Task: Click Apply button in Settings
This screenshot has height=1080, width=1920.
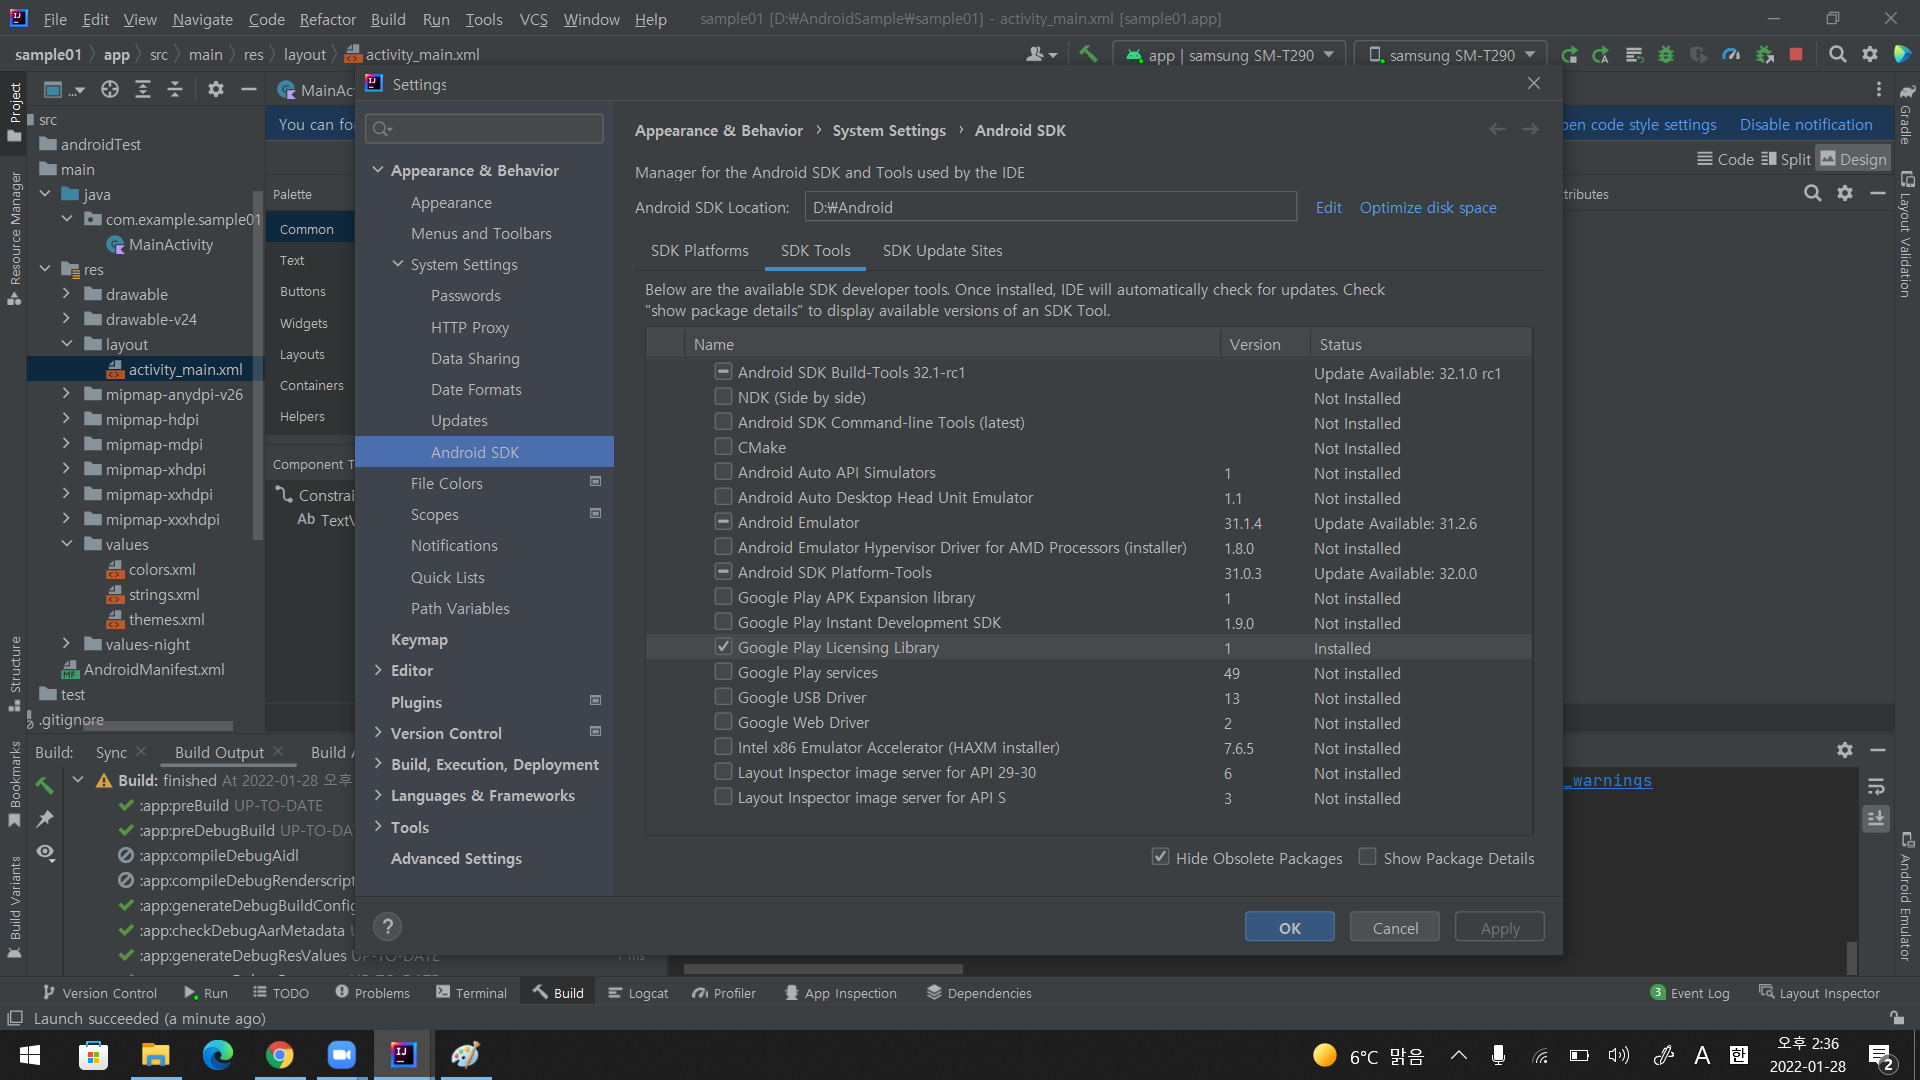Action: [1500, 927]
